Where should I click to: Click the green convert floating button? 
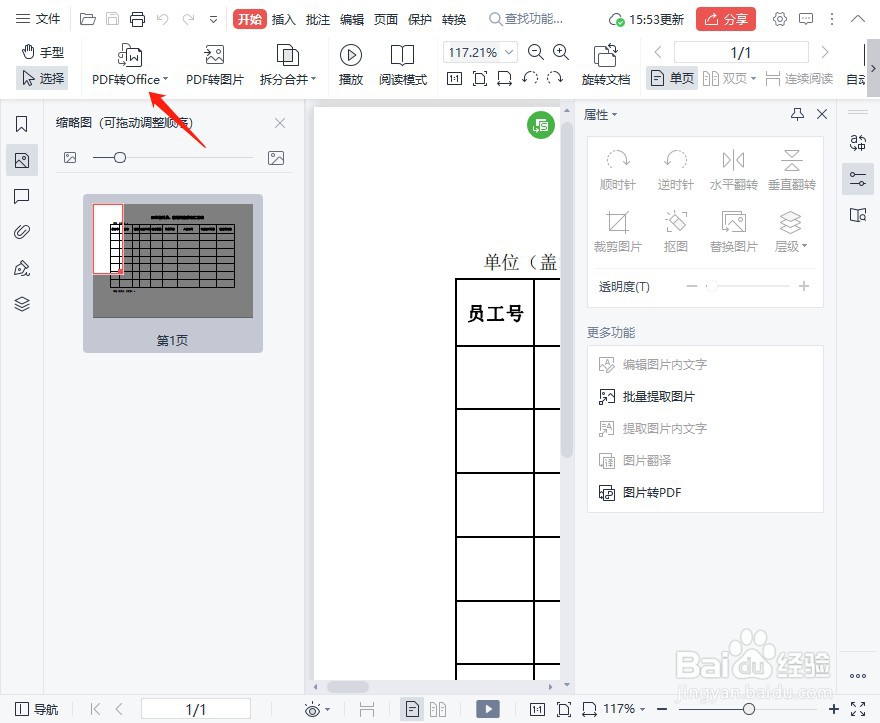pyautogui.click(x=540, y=126)
